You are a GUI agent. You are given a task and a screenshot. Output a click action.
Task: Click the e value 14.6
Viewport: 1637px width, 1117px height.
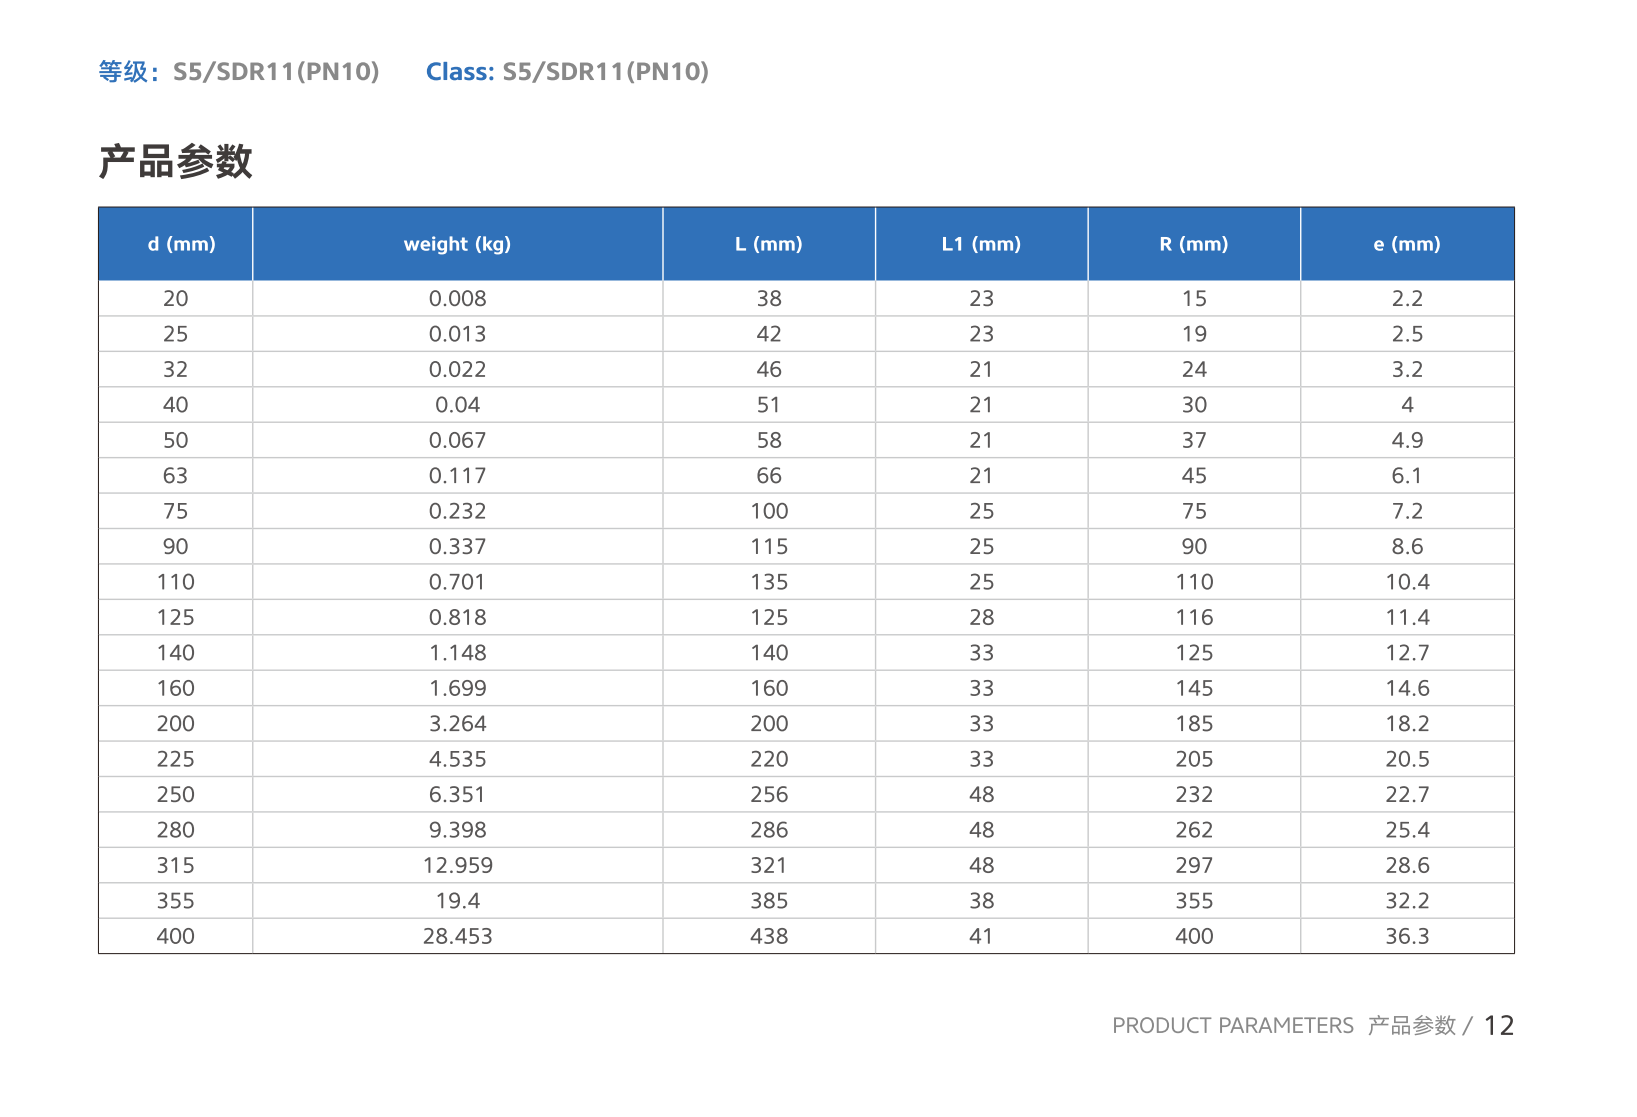(x=1406, y=689)
